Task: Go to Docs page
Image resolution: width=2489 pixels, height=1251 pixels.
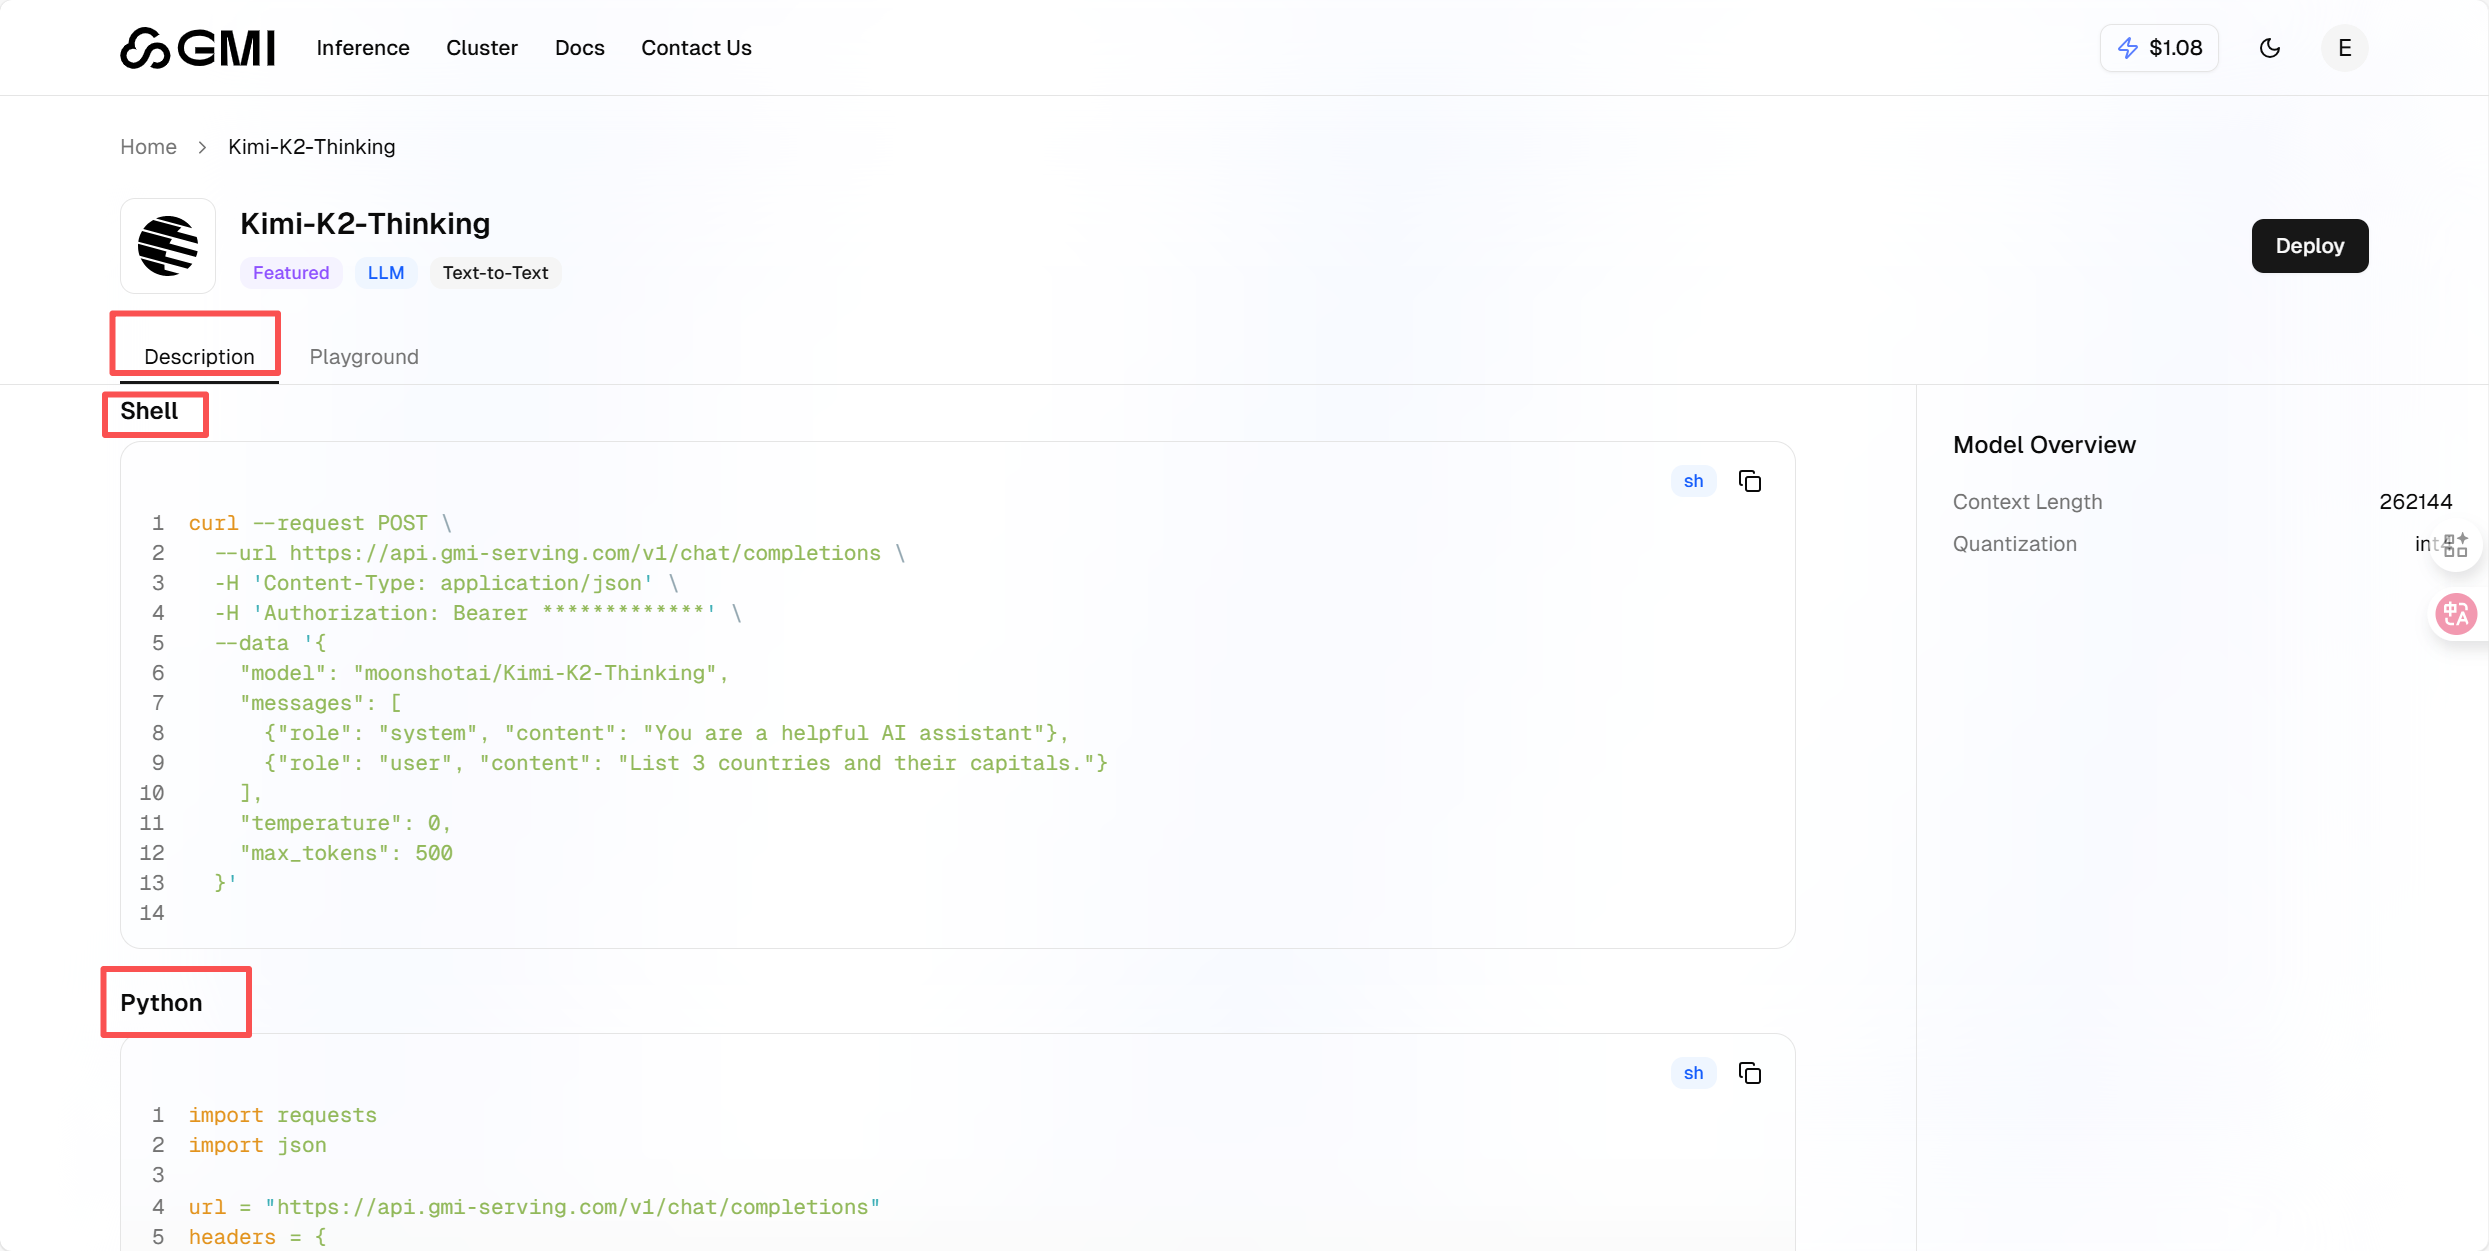Action: pyautogui.click(x=579, y=48)
